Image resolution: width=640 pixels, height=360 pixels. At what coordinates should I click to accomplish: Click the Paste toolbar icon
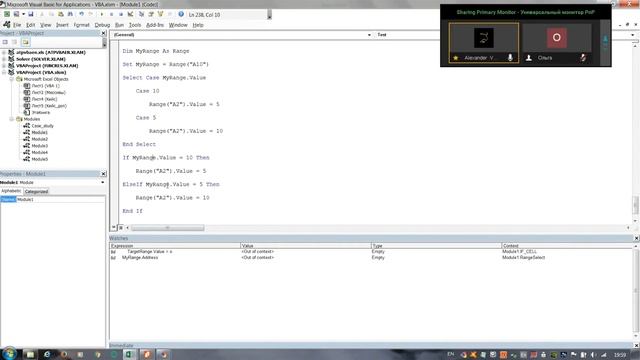pyautogui.click(x=60, y=14)
